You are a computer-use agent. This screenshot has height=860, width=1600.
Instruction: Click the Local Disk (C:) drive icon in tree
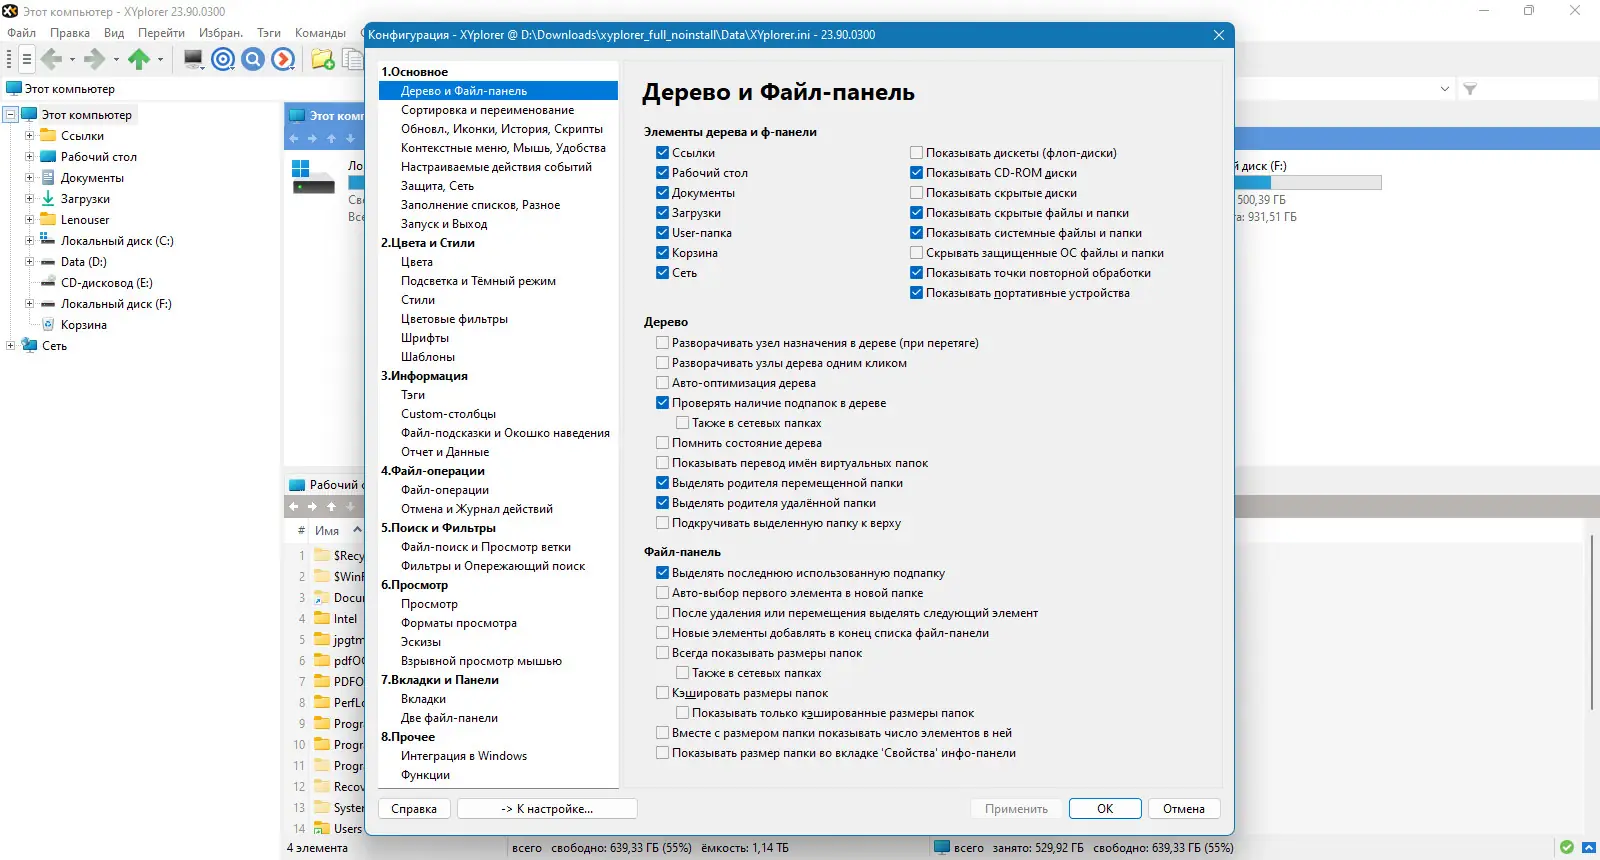click(x=48, y=241)
